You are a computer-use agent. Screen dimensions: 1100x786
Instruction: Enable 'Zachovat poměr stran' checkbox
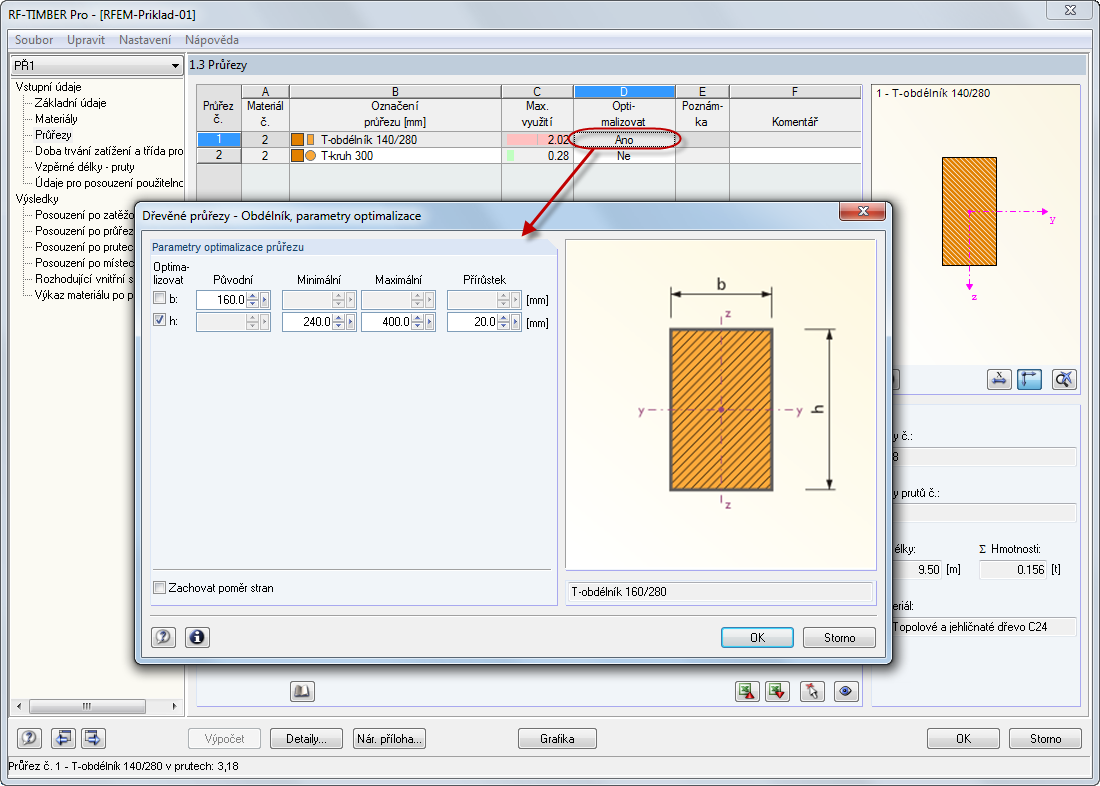[x=160, y=588]
